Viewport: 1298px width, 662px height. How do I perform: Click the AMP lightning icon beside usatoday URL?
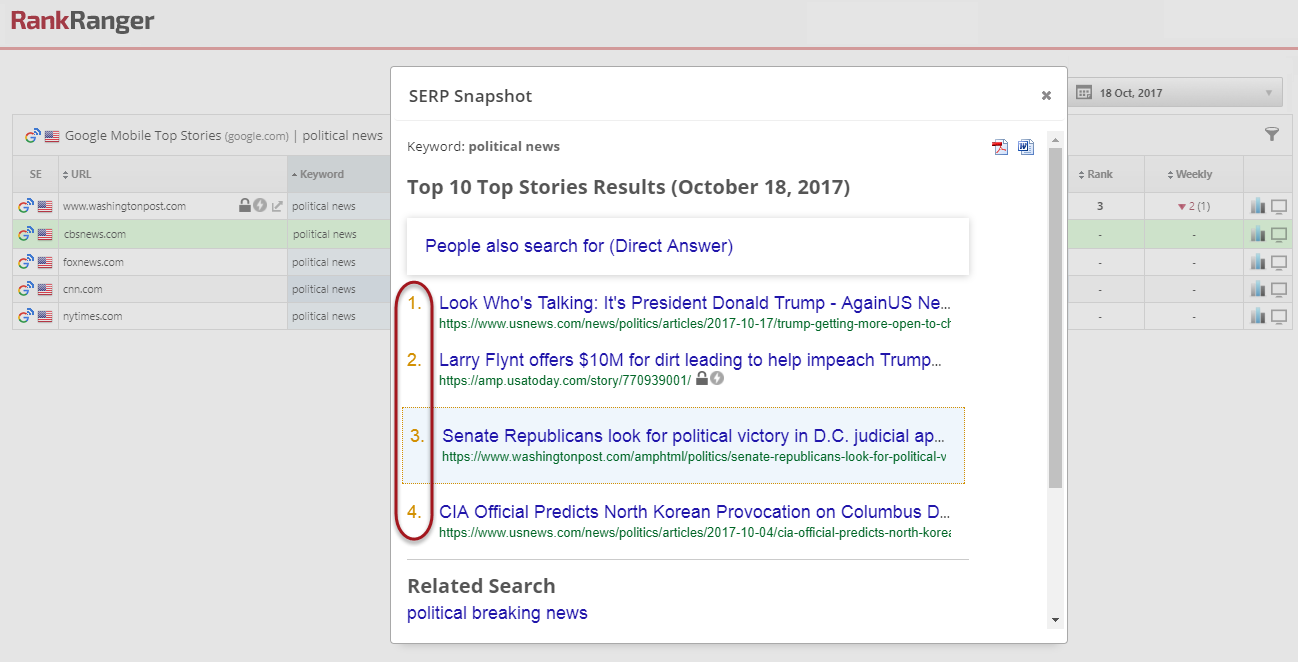[717, 379]
